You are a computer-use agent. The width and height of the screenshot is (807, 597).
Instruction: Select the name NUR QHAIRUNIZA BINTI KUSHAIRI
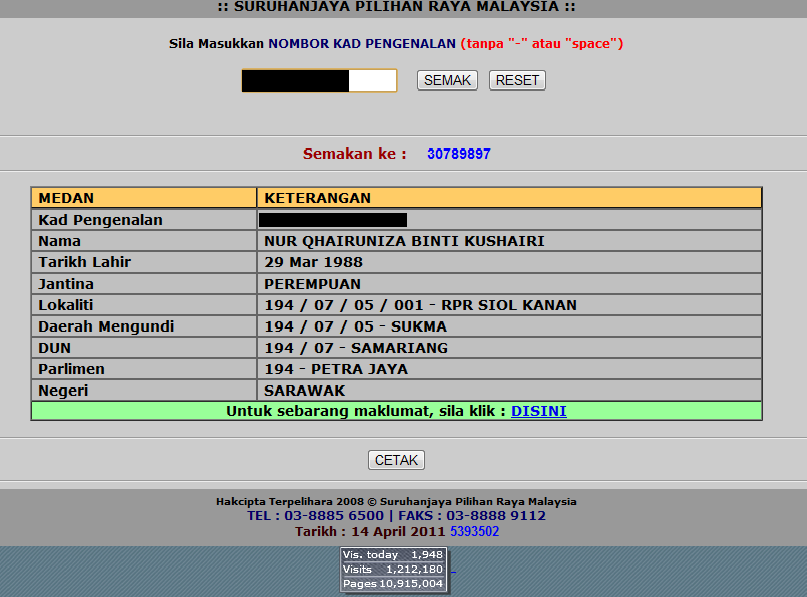405,241
